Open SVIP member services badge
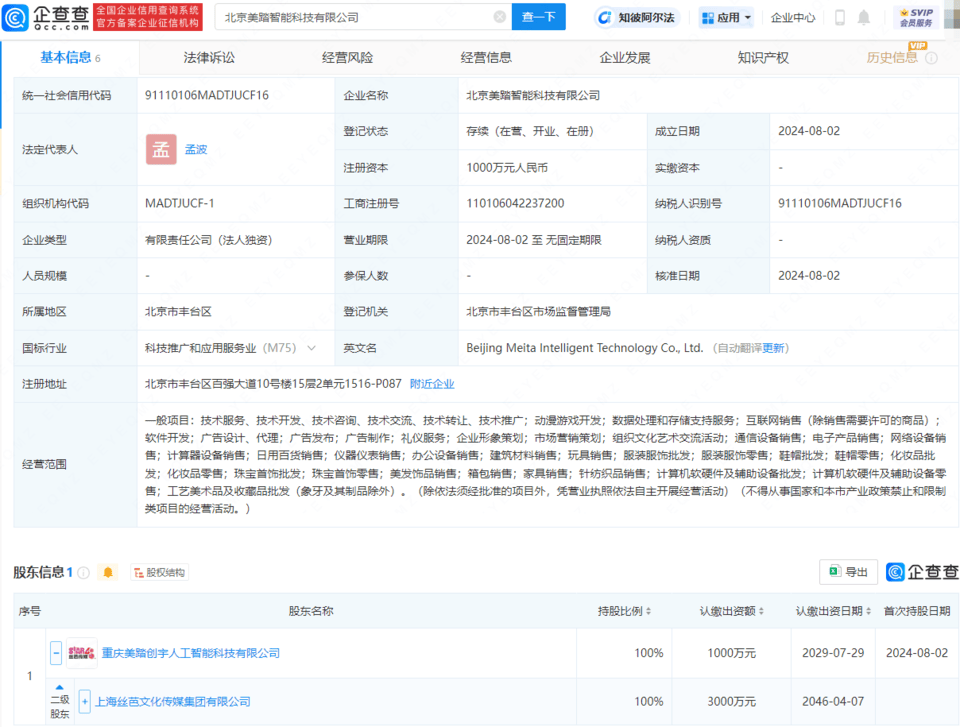 tap(916, 17)
